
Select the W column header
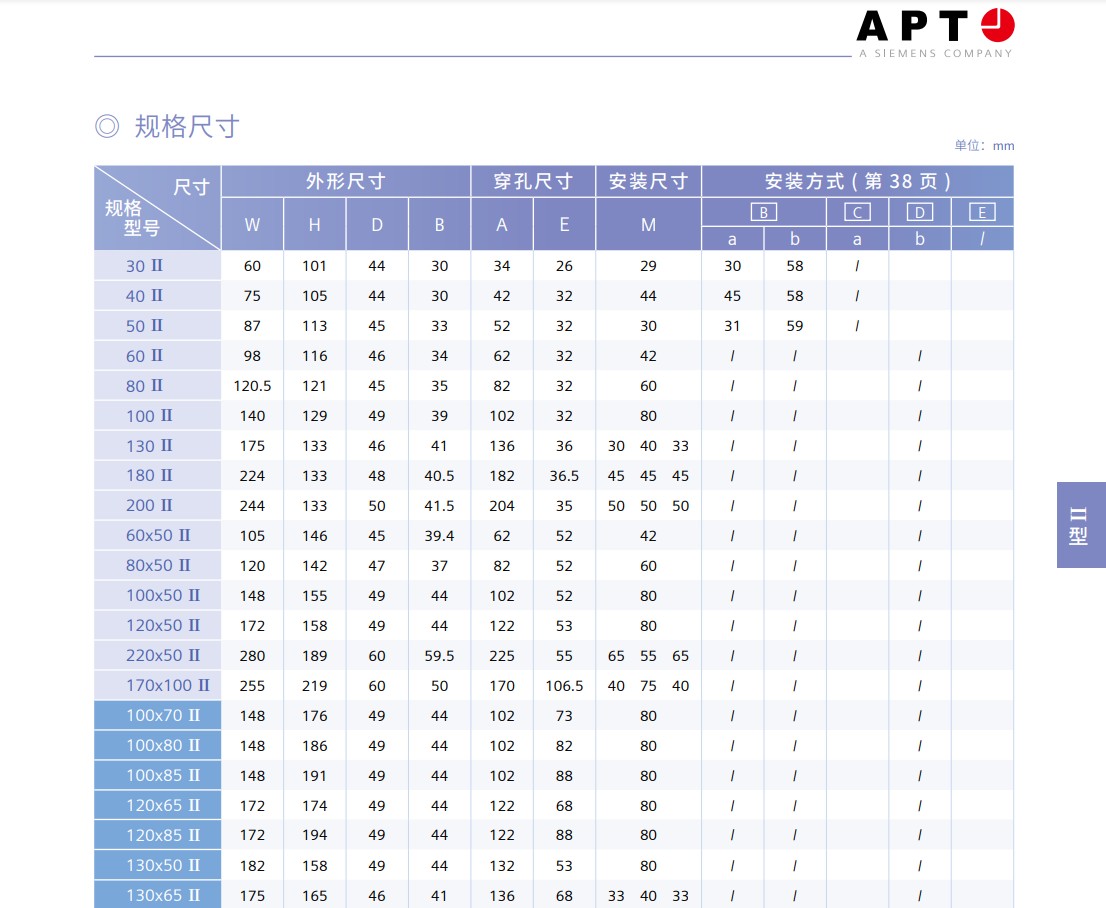click(x=252, y=225)
